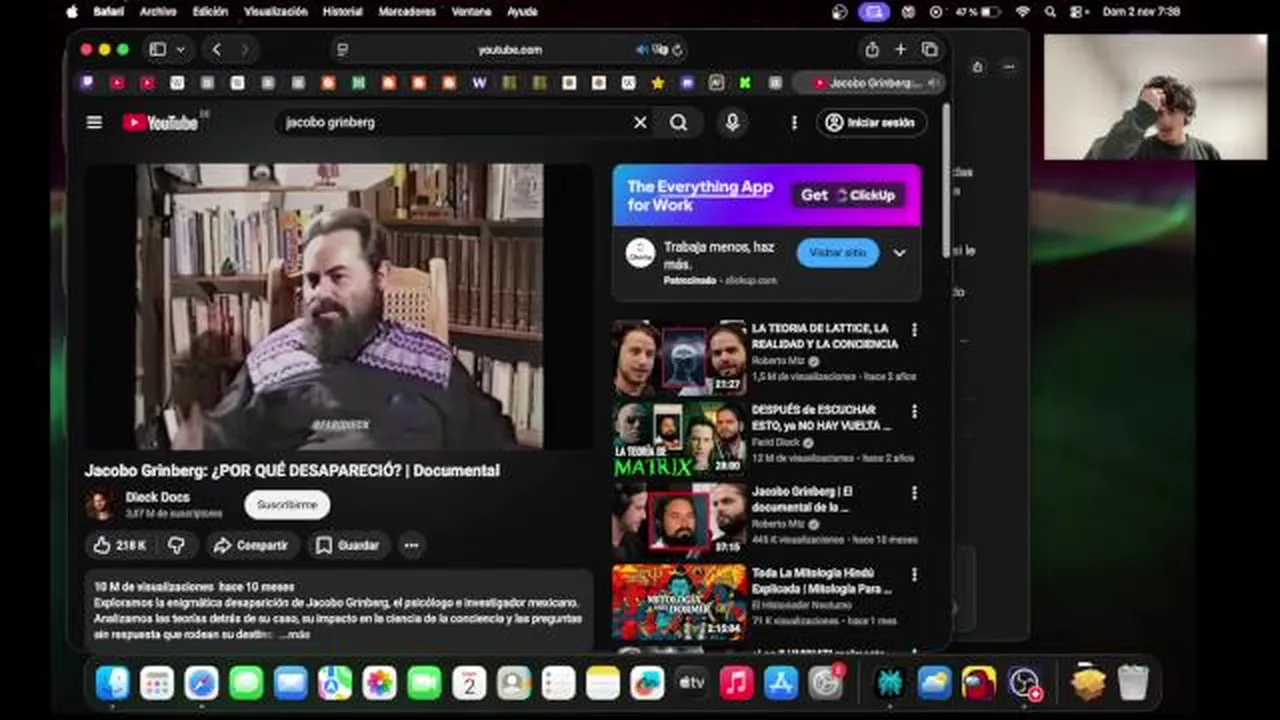This screenshot has height=720, width=1280.
Task: Click the main video player
Action: 339,307
